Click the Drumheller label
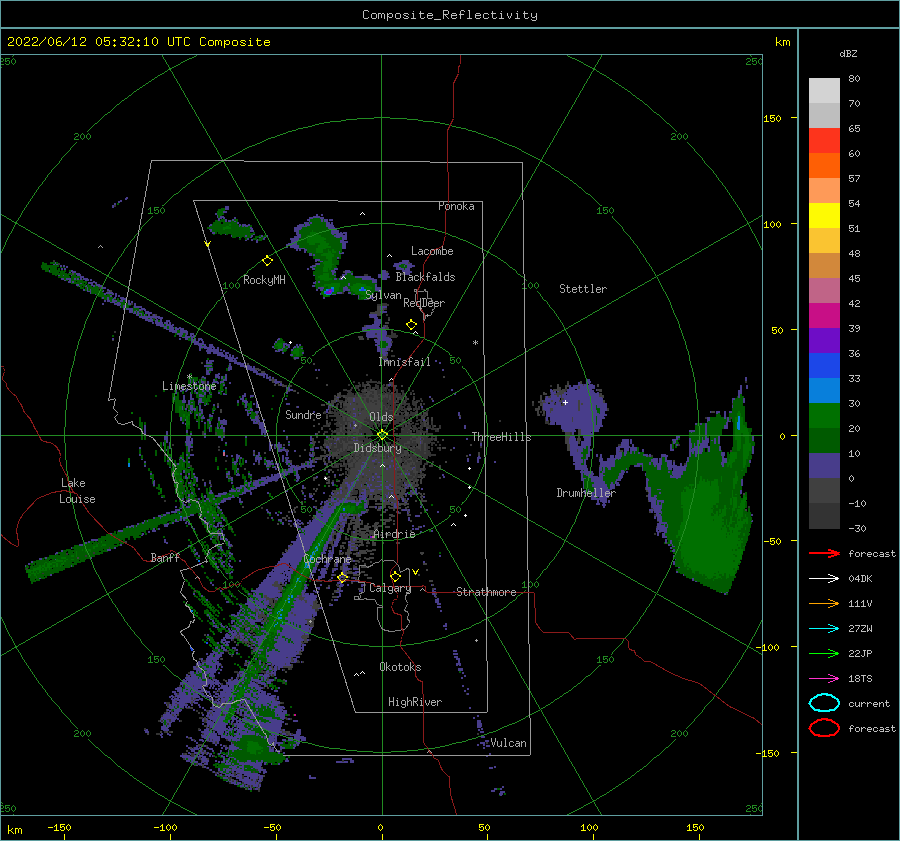Screen dimensions: 900x841 click(586, 493)
